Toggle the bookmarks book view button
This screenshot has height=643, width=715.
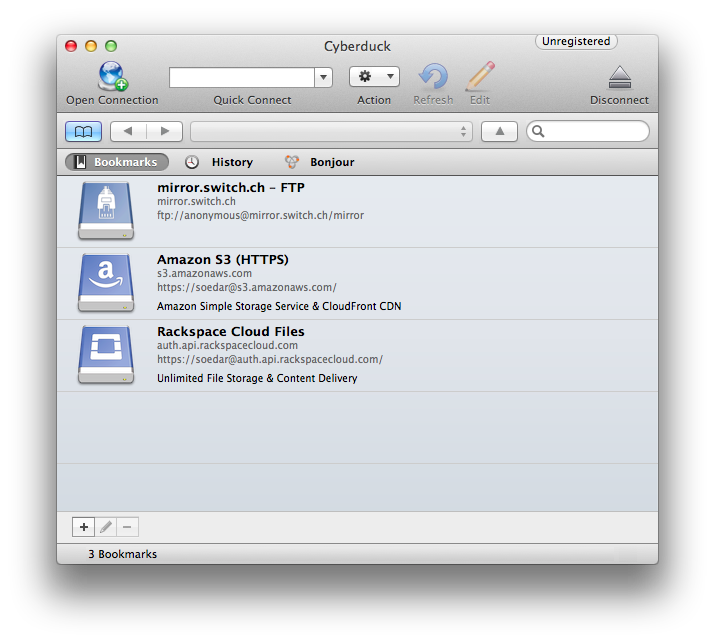tap(83, 132)
